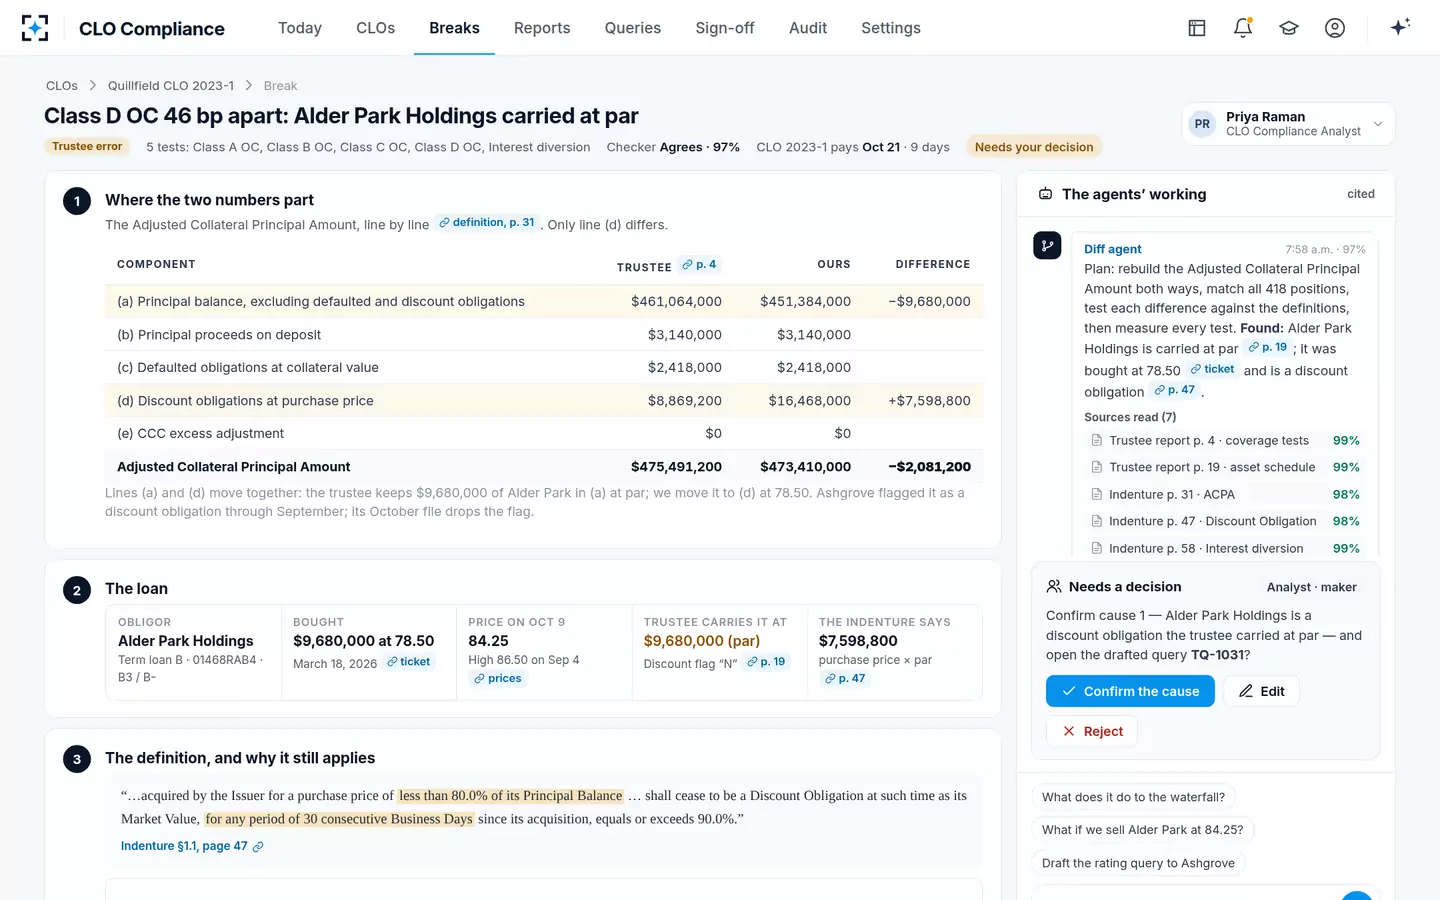Open the sparkle AI assistant icon

tap(1400, 27)
